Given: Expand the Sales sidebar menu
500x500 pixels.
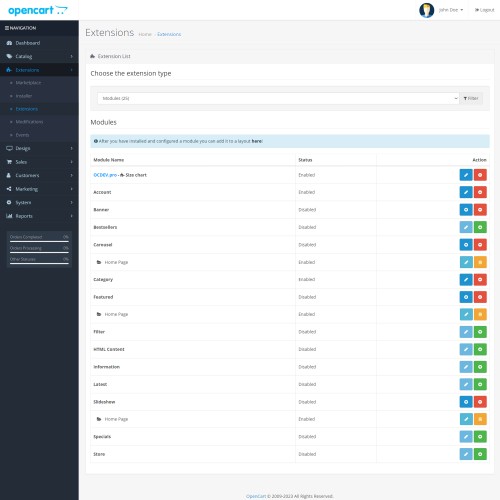Looking at the screenshot, I should (39, 162).
